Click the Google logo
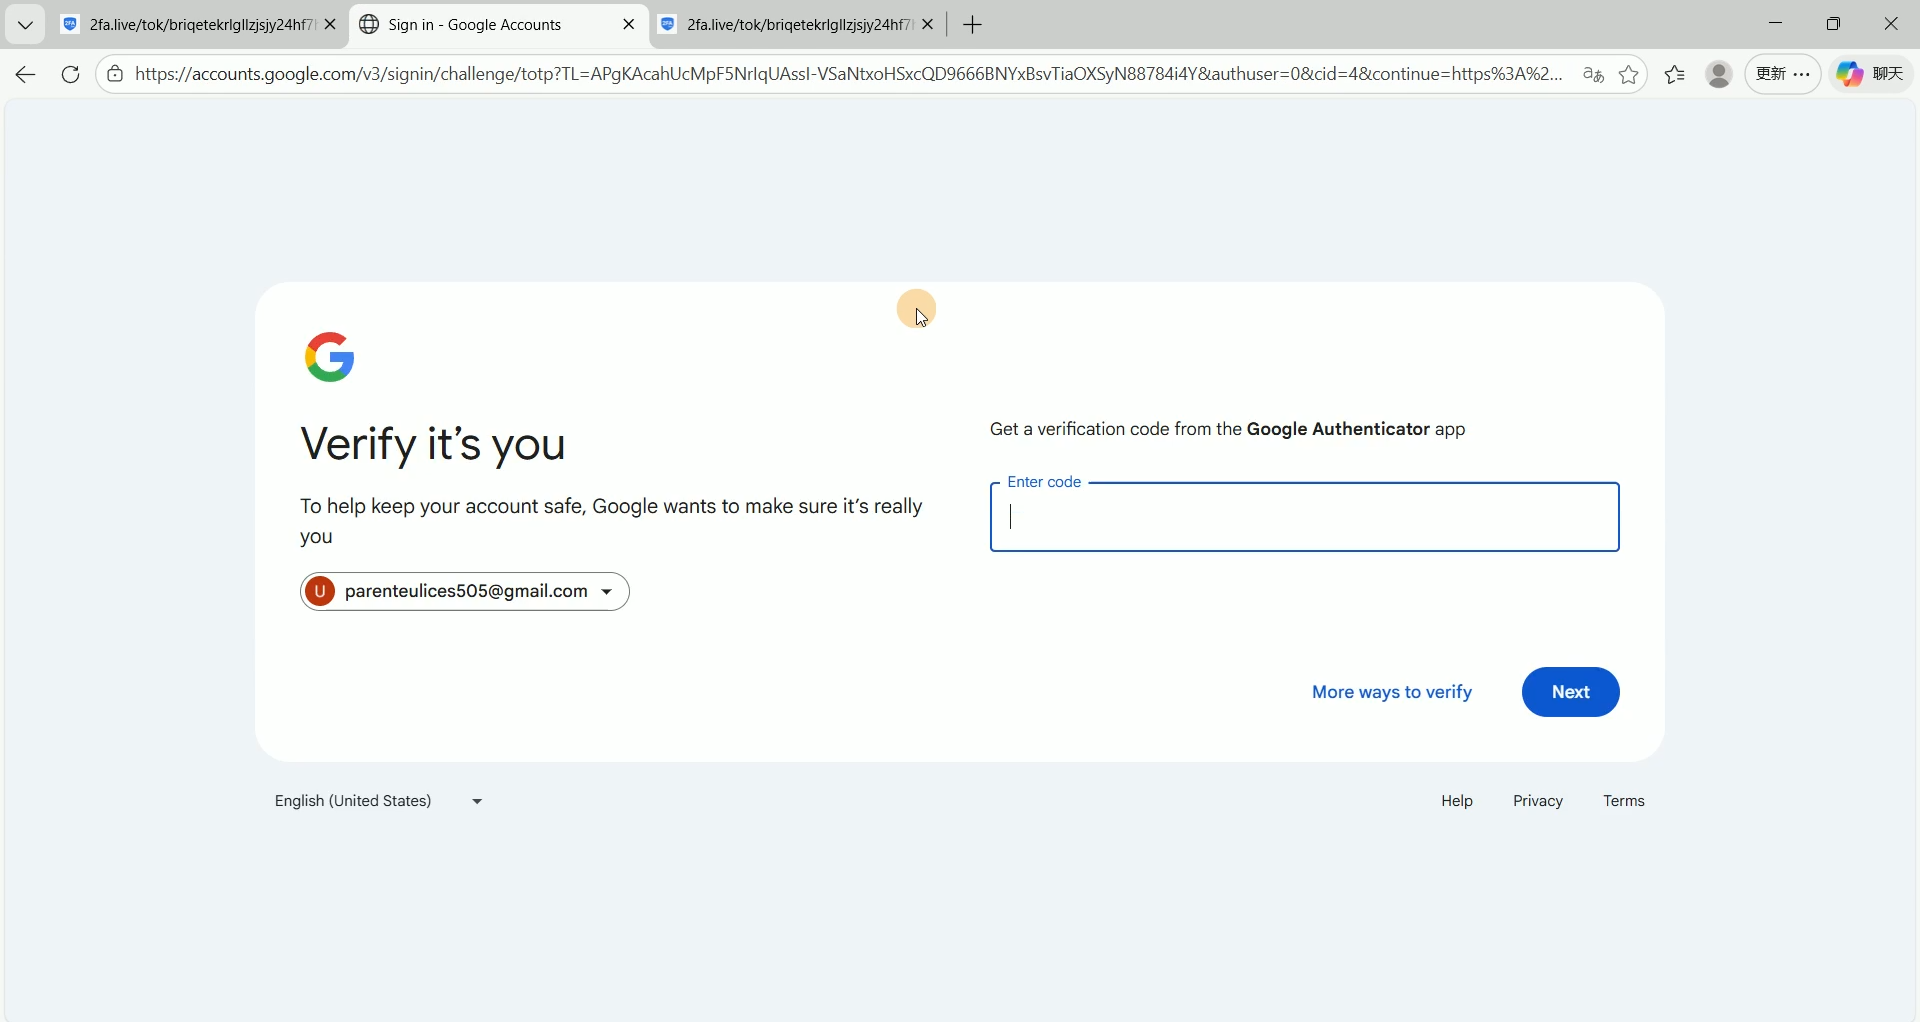 330,357
